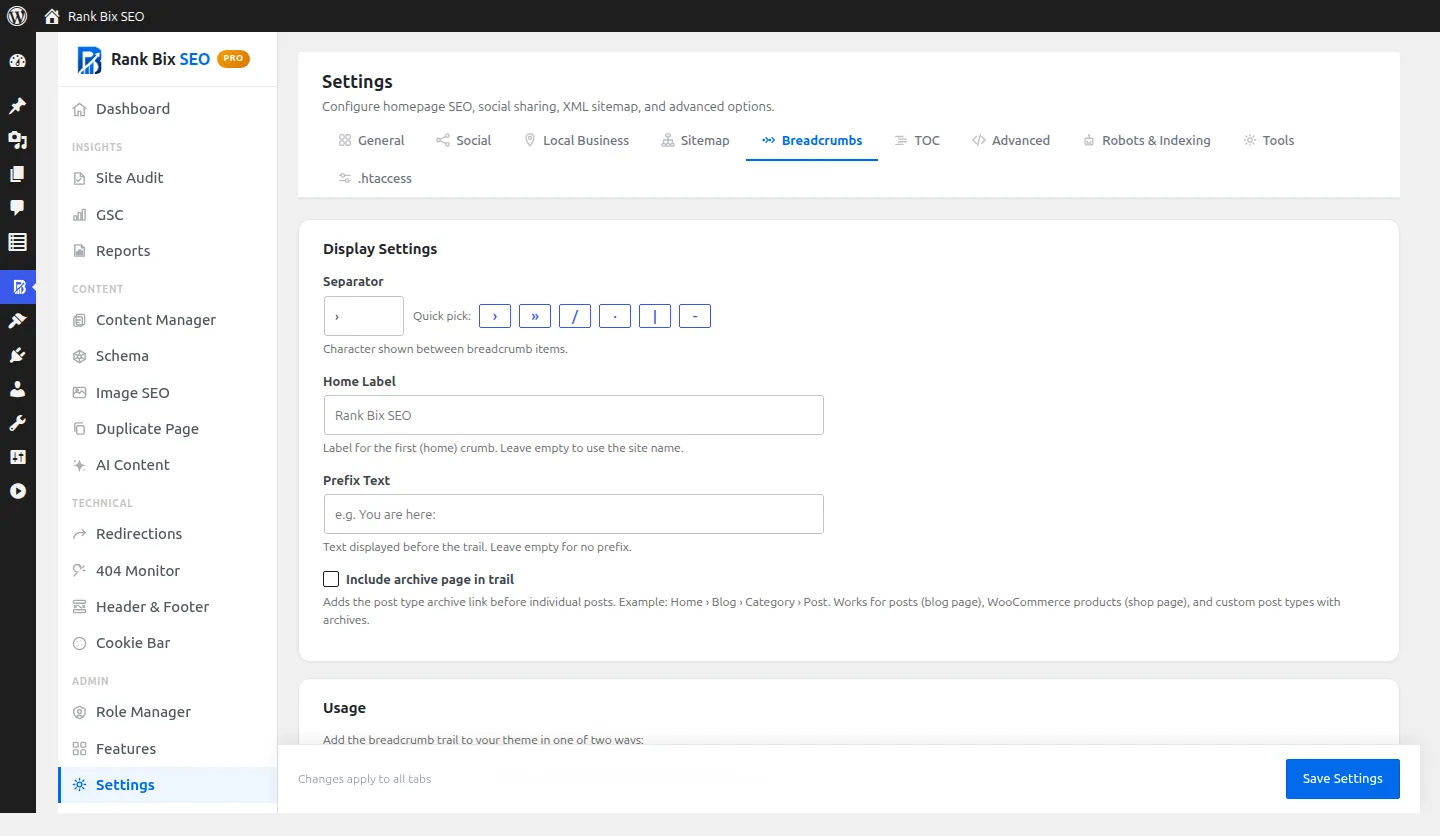This screenshot has width=1440, height=836.
Task: Open the WordPress gauge icon in the dark admin menu
Action: pyautogui.click(x=17, y=61)
